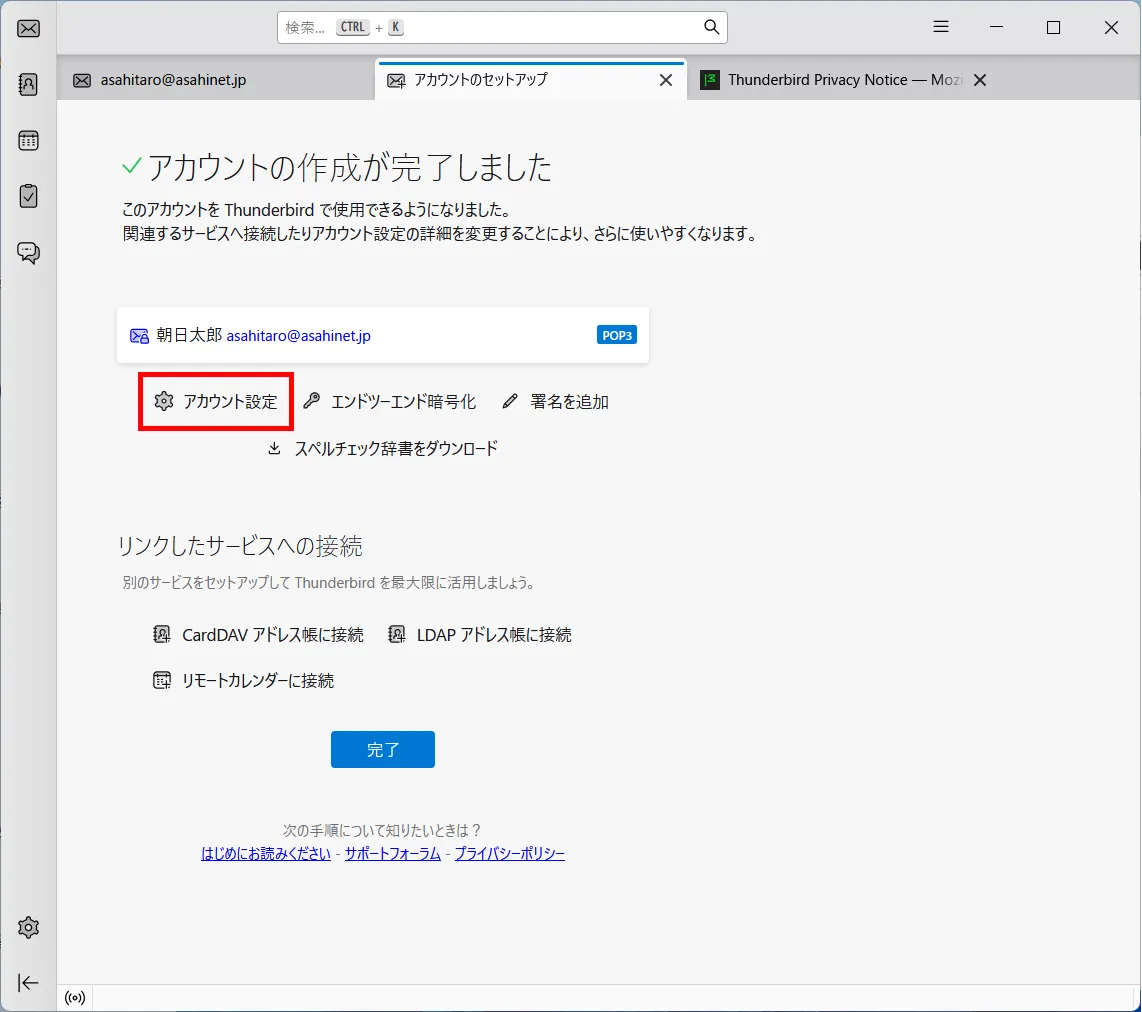Image resolution: width=1142 pixels, height=1012 pixels.
Task: Open Thunderbird settings via the gear icon
Action: (x=27, y=927)
